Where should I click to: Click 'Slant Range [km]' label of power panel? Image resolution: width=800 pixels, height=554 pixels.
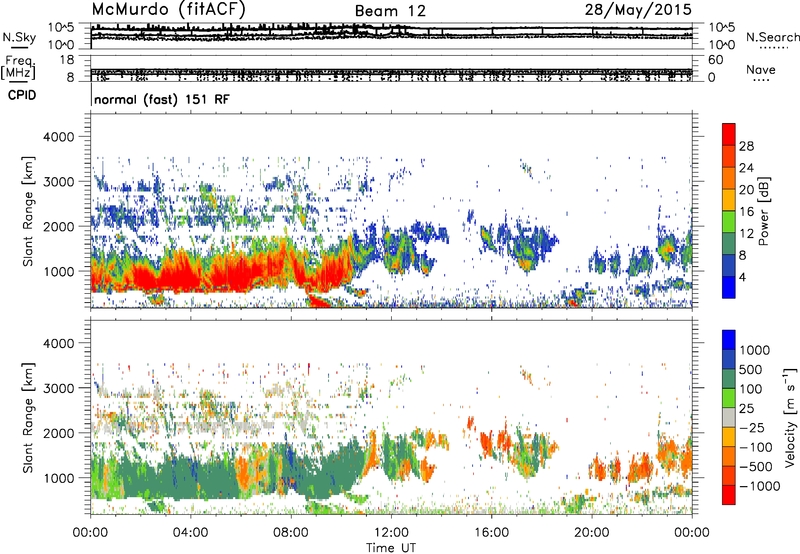(x=28, y=211)
